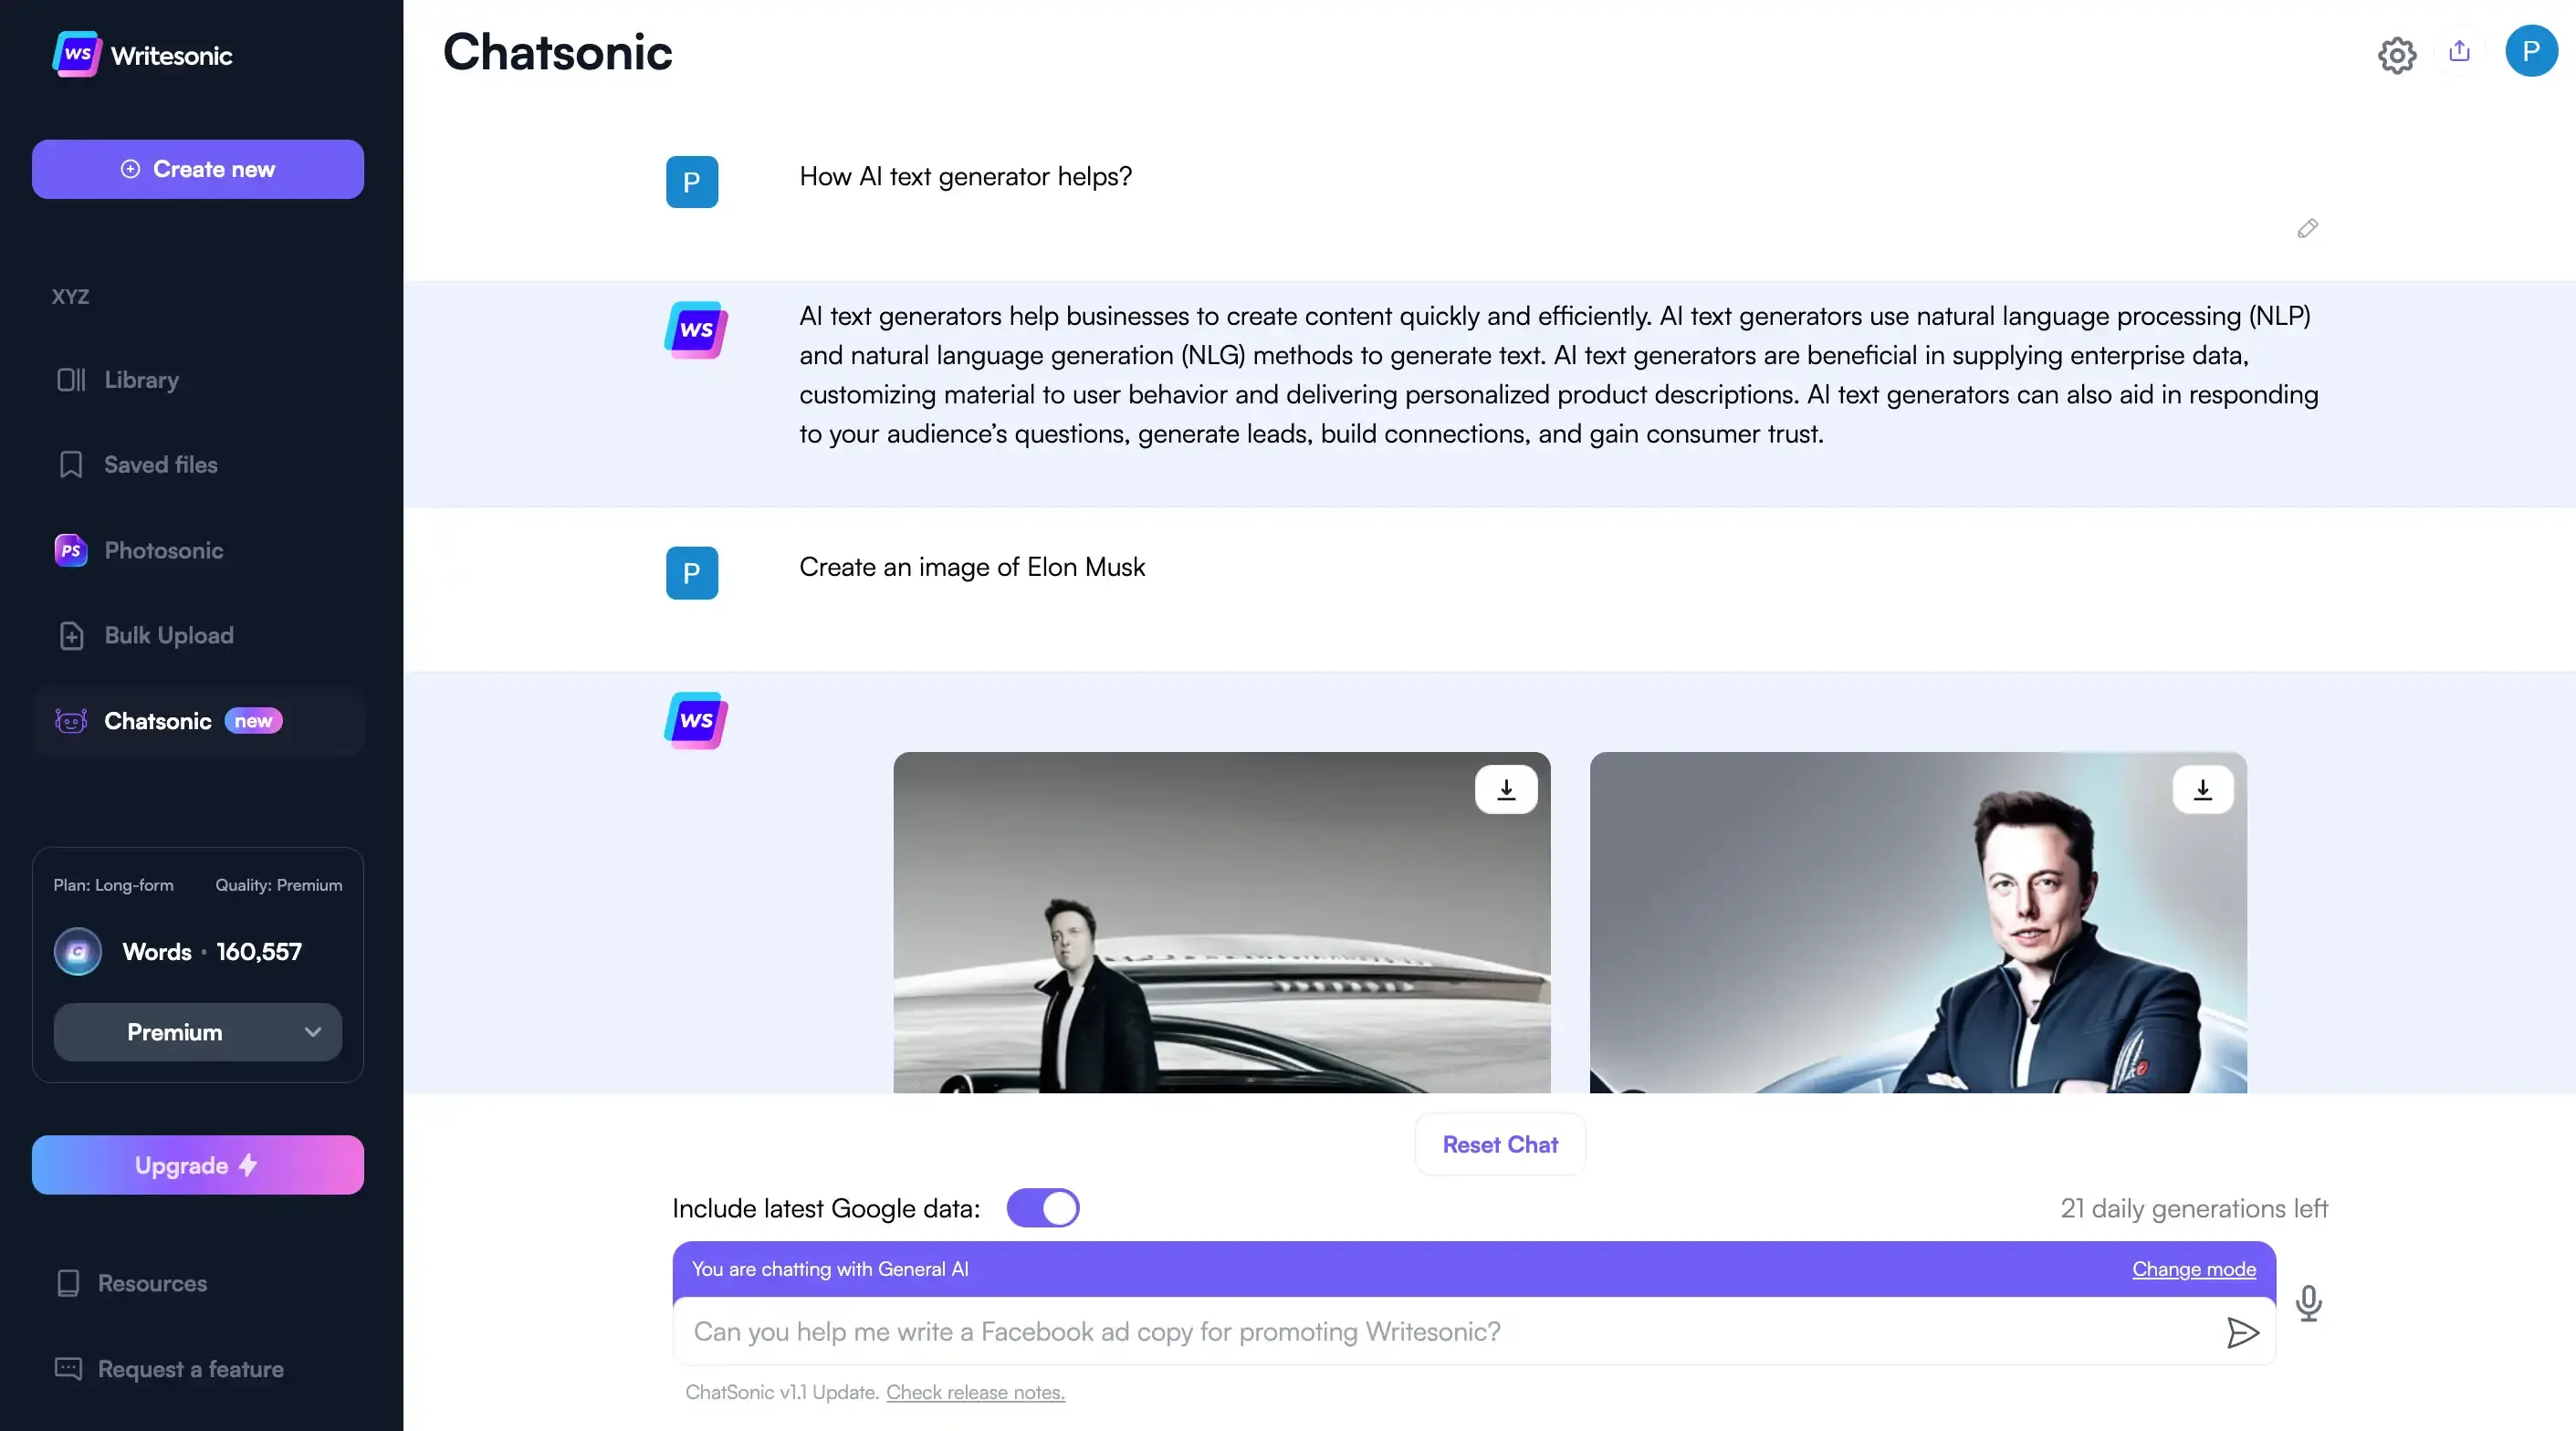This screenshot has height=1431, width=2576.
Task: Download the first Elon Musk image
Action: point(1507,789)
